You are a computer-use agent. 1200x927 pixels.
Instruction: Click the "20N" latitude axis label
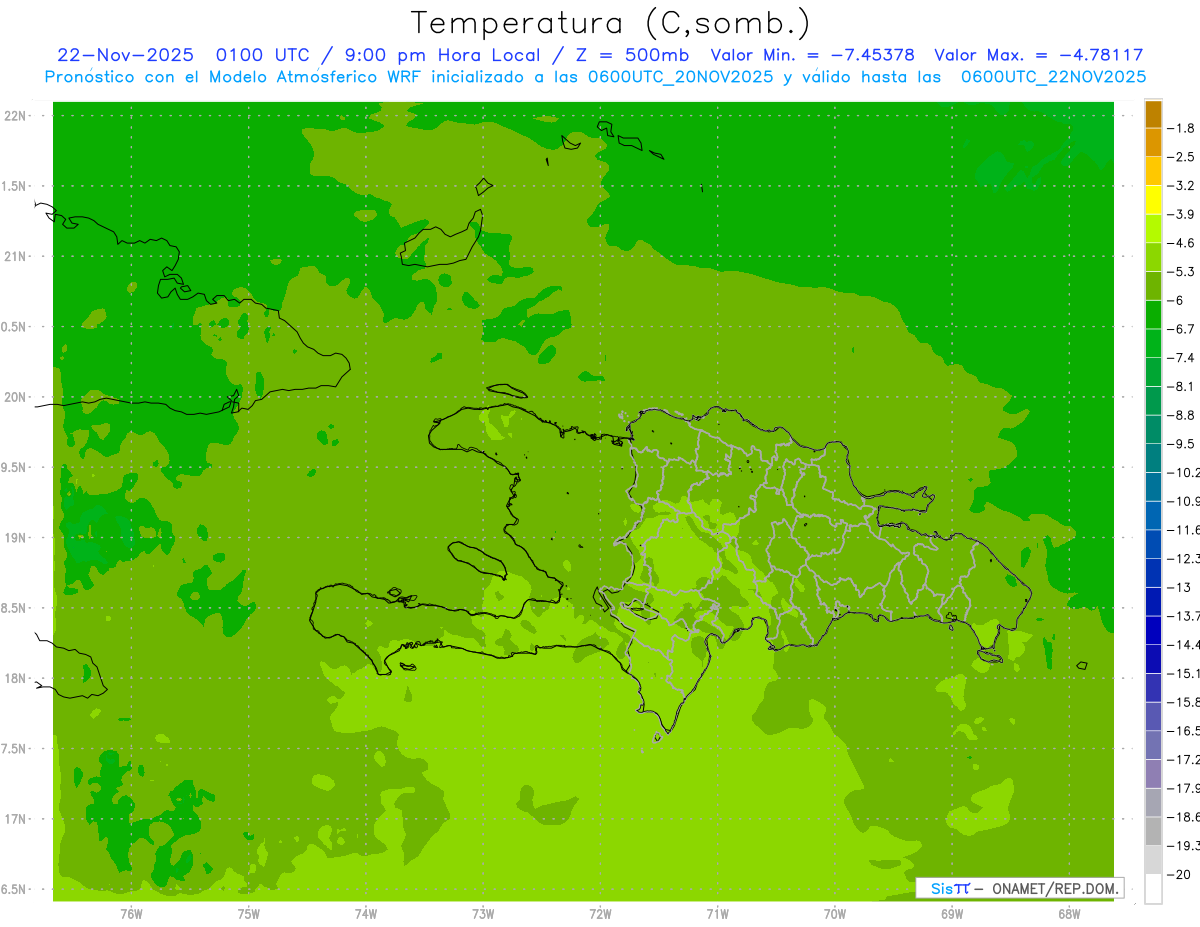(15, 397)
